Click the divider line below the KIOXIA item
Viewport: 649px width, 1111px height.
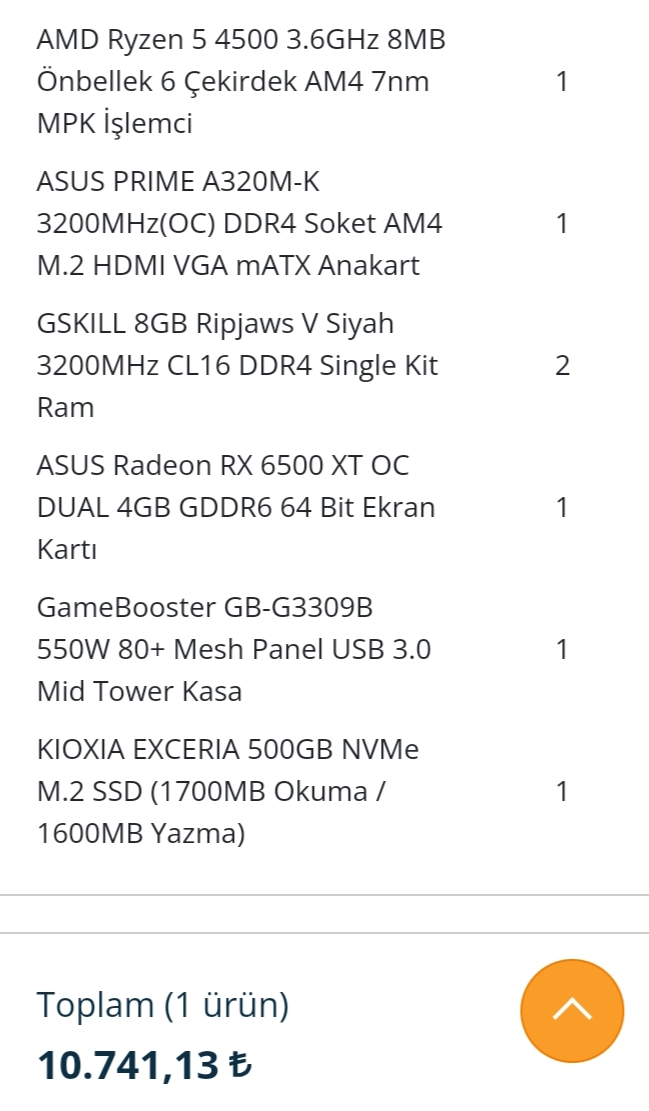[x=324, y=895]
